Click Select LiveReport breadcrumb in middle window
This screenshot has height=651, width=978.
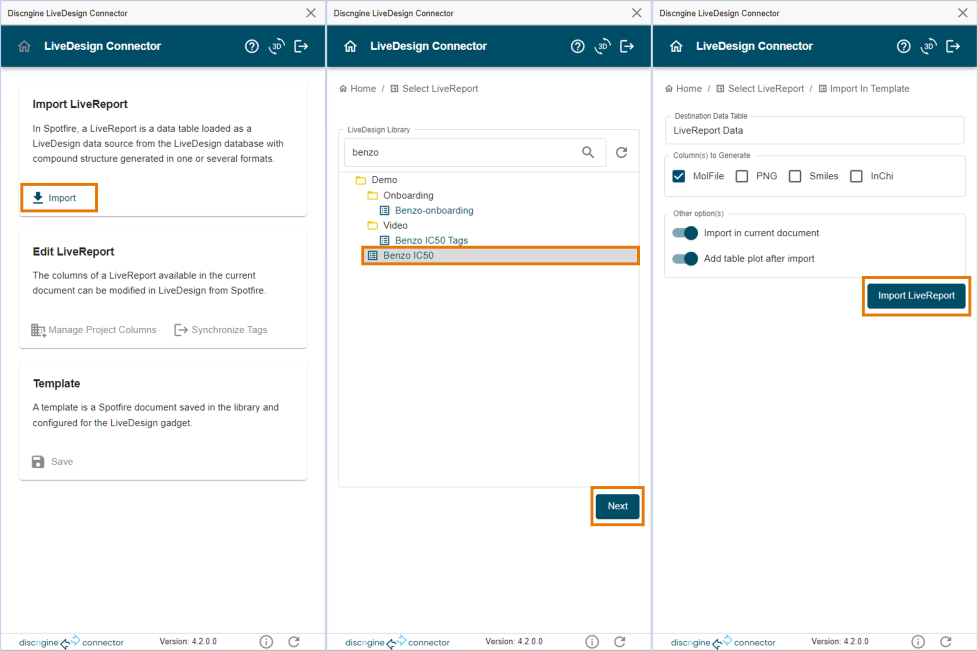434,89
